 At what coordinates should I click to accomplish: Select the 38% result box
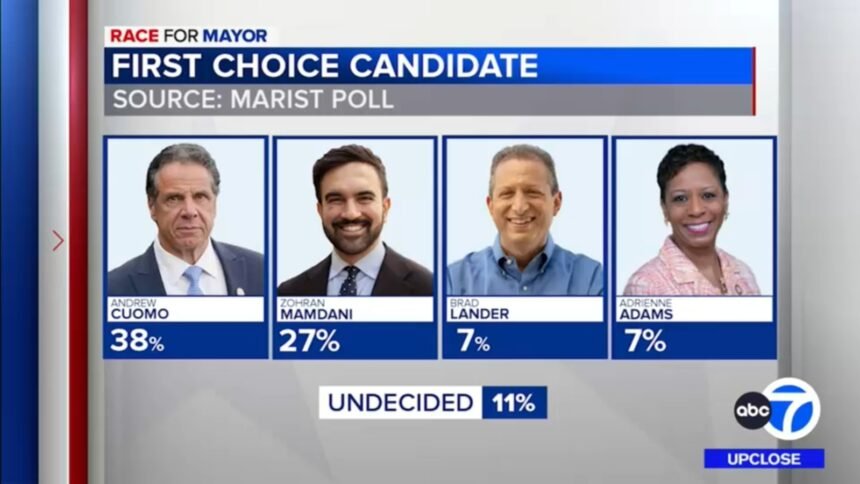click(186, 340)
